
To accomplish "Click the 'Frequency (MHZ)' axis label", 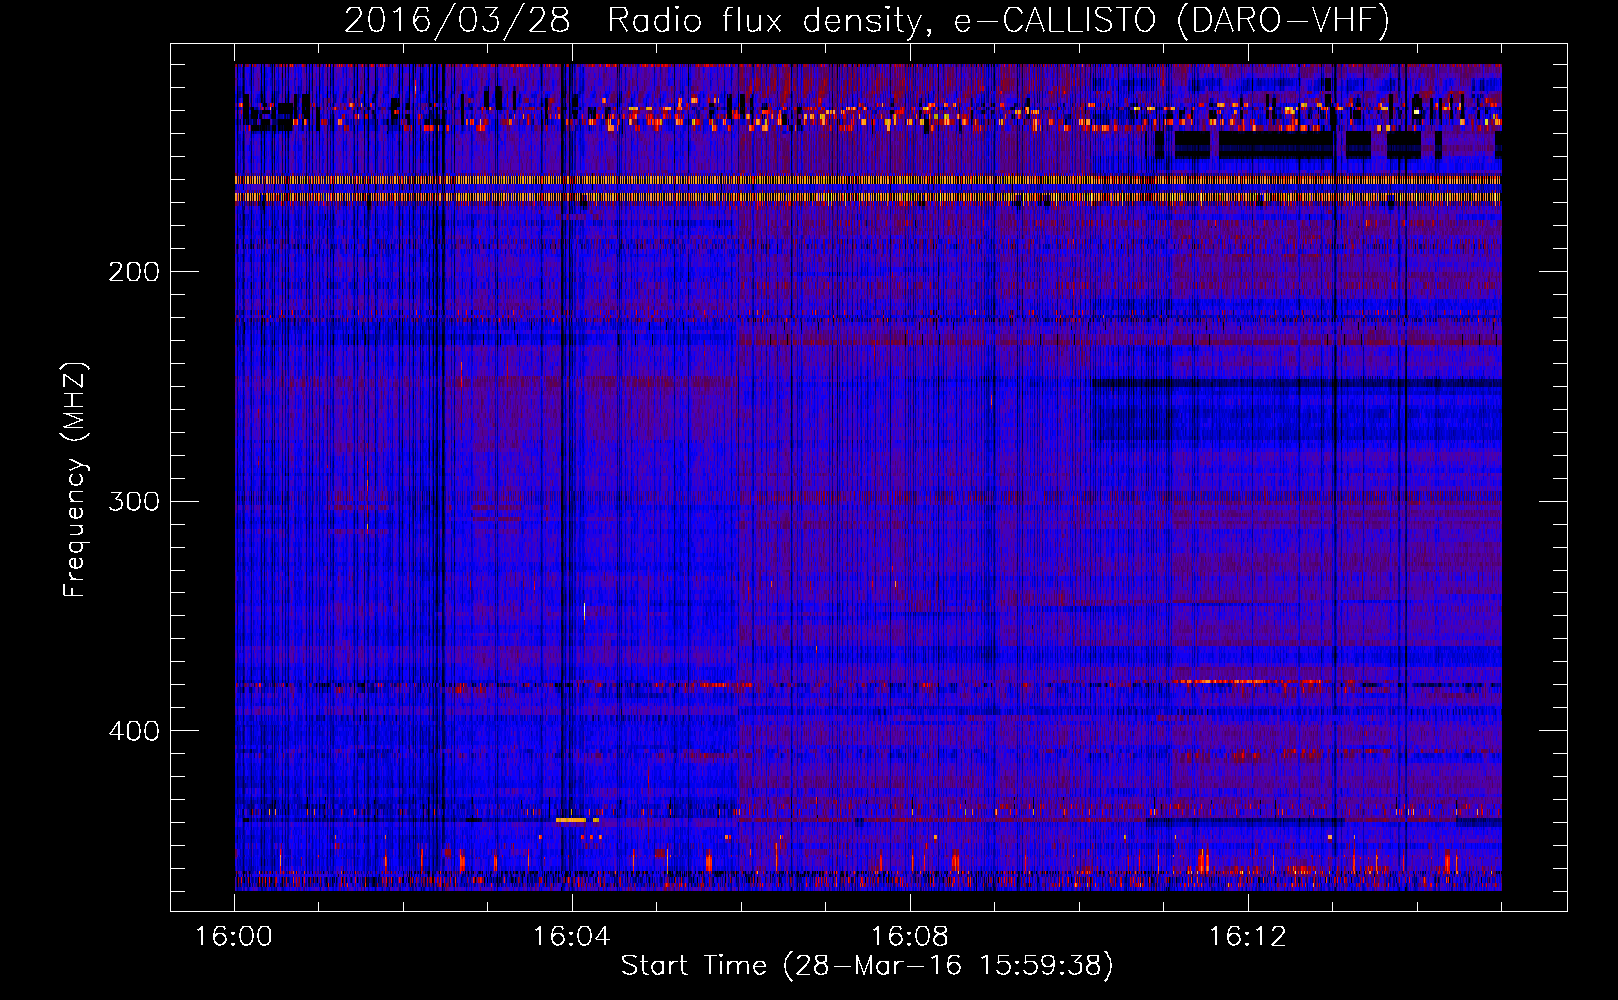I will [x=75, y=479].
